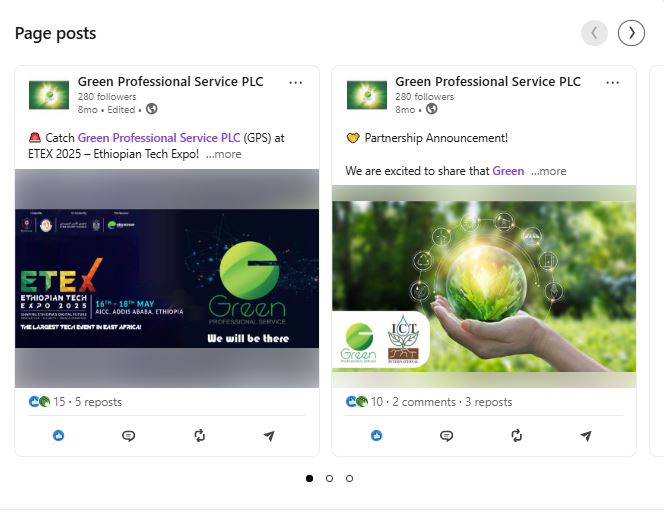This screenshot has height=519, width=664.
Task: Comment on the Partnership Announcement post
Action: [446, 436]
